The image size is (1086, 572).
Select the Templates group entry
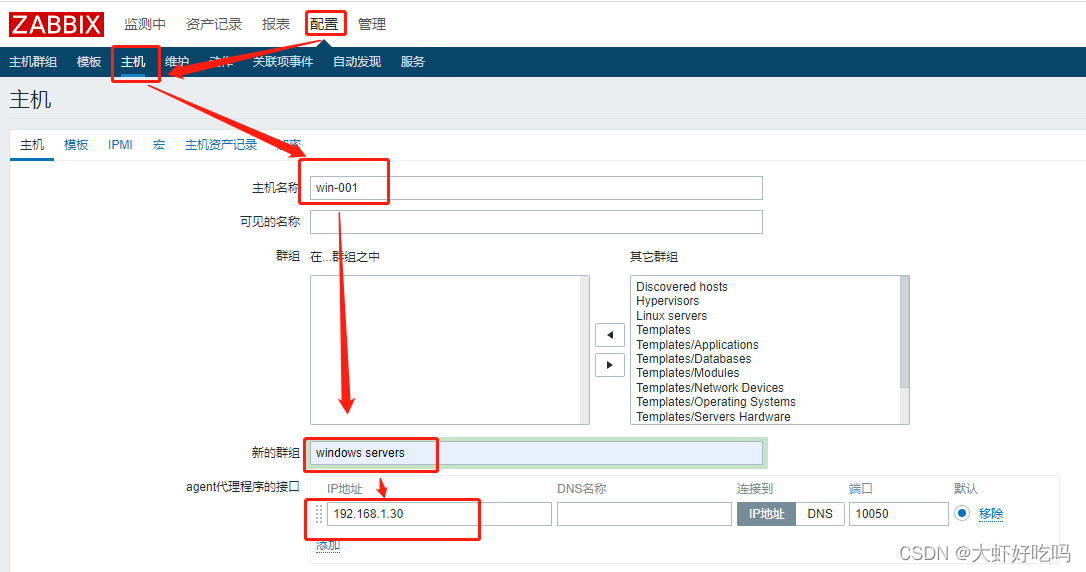pos(664,330)
